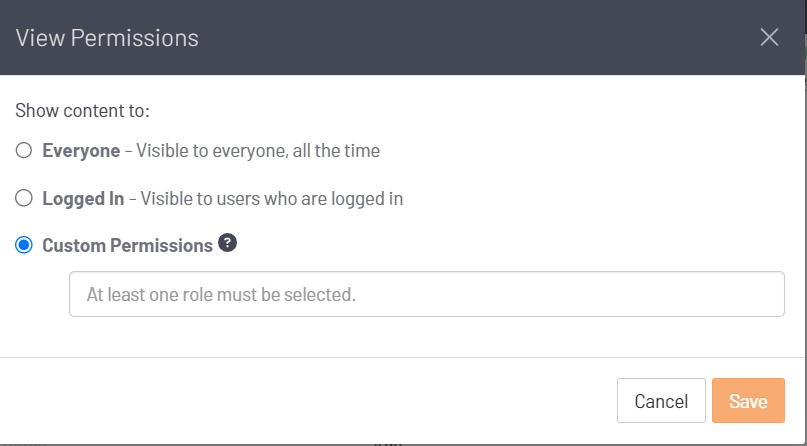Select the Everyone radio button
The width and height of the screenshot is (807, 446).
coord(24,151)
